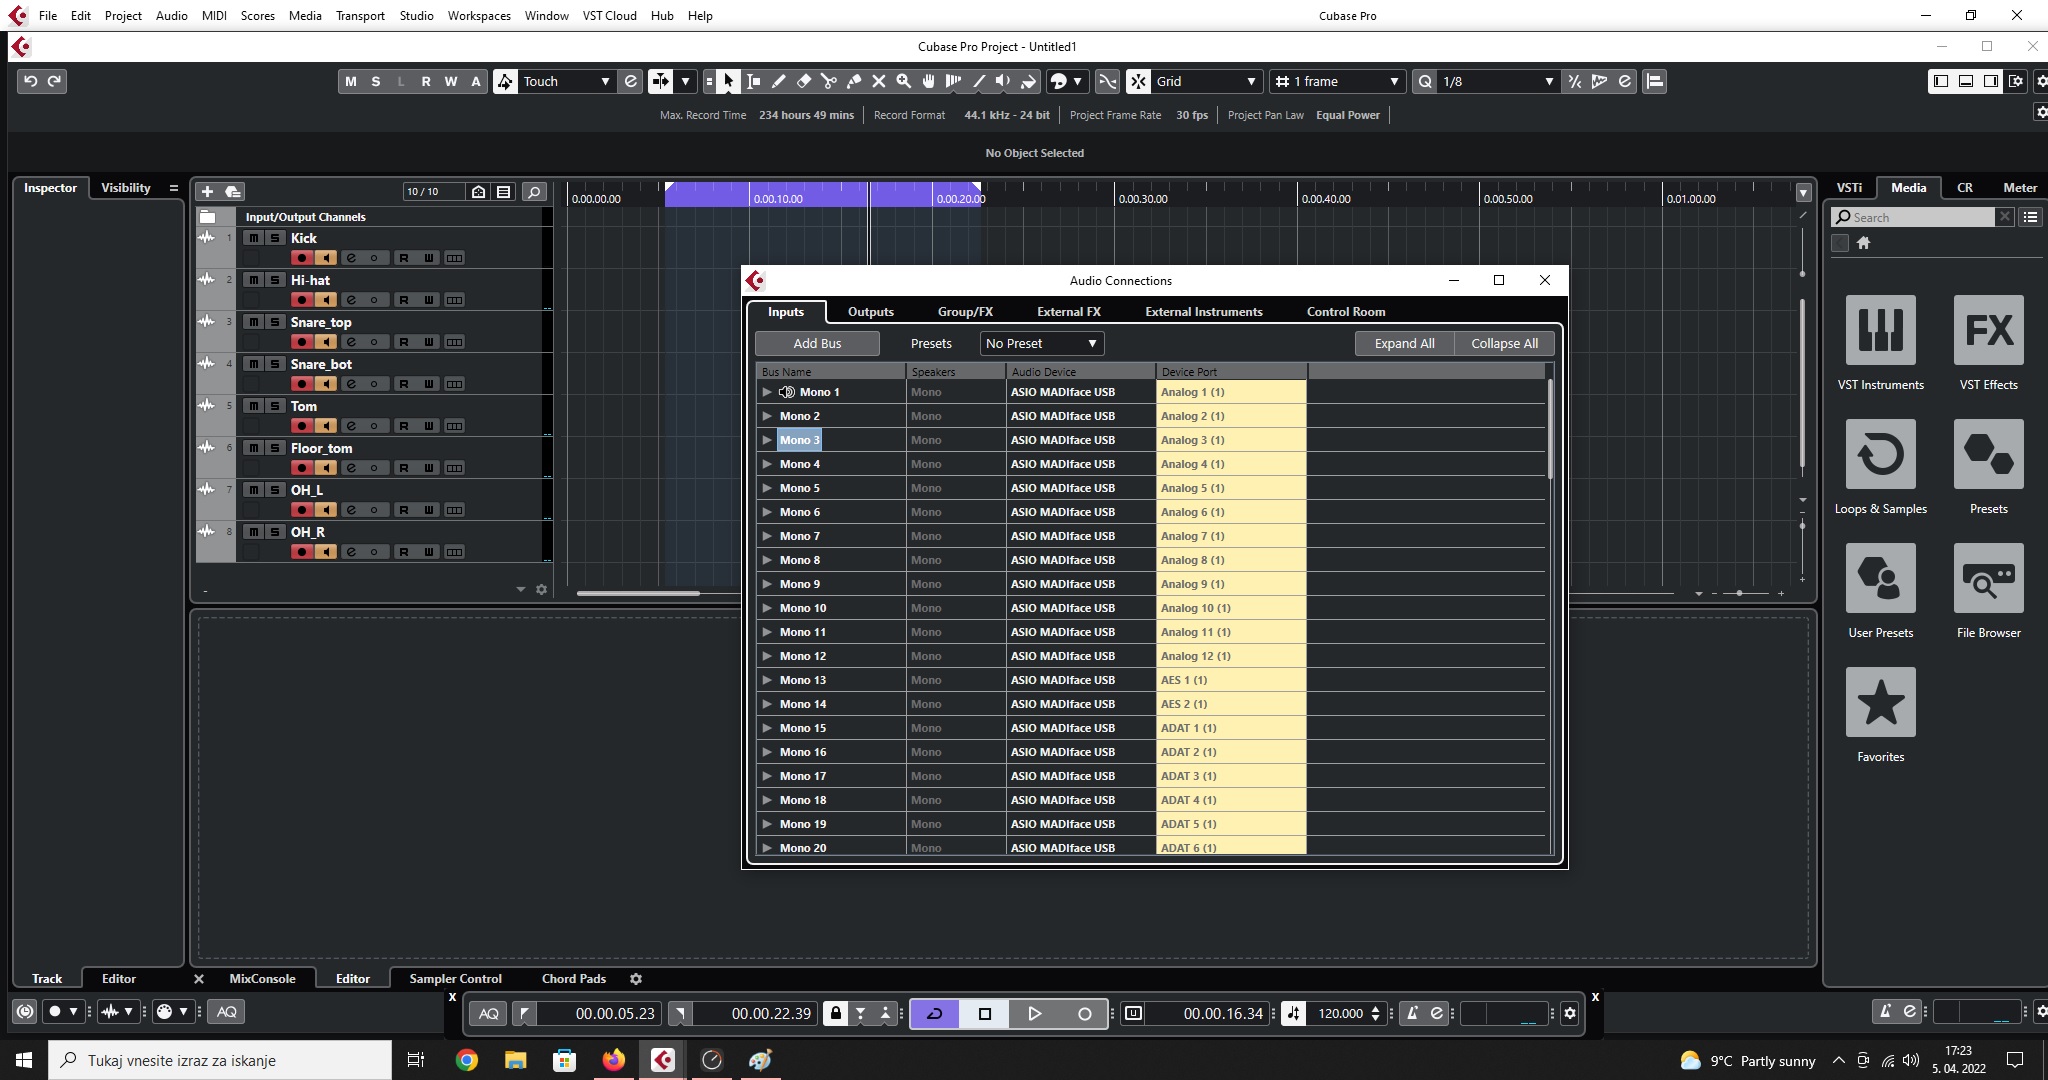Expand the Mono 12 bus row
Screen dimensions: 2048x1080
[x=767, y=656]
